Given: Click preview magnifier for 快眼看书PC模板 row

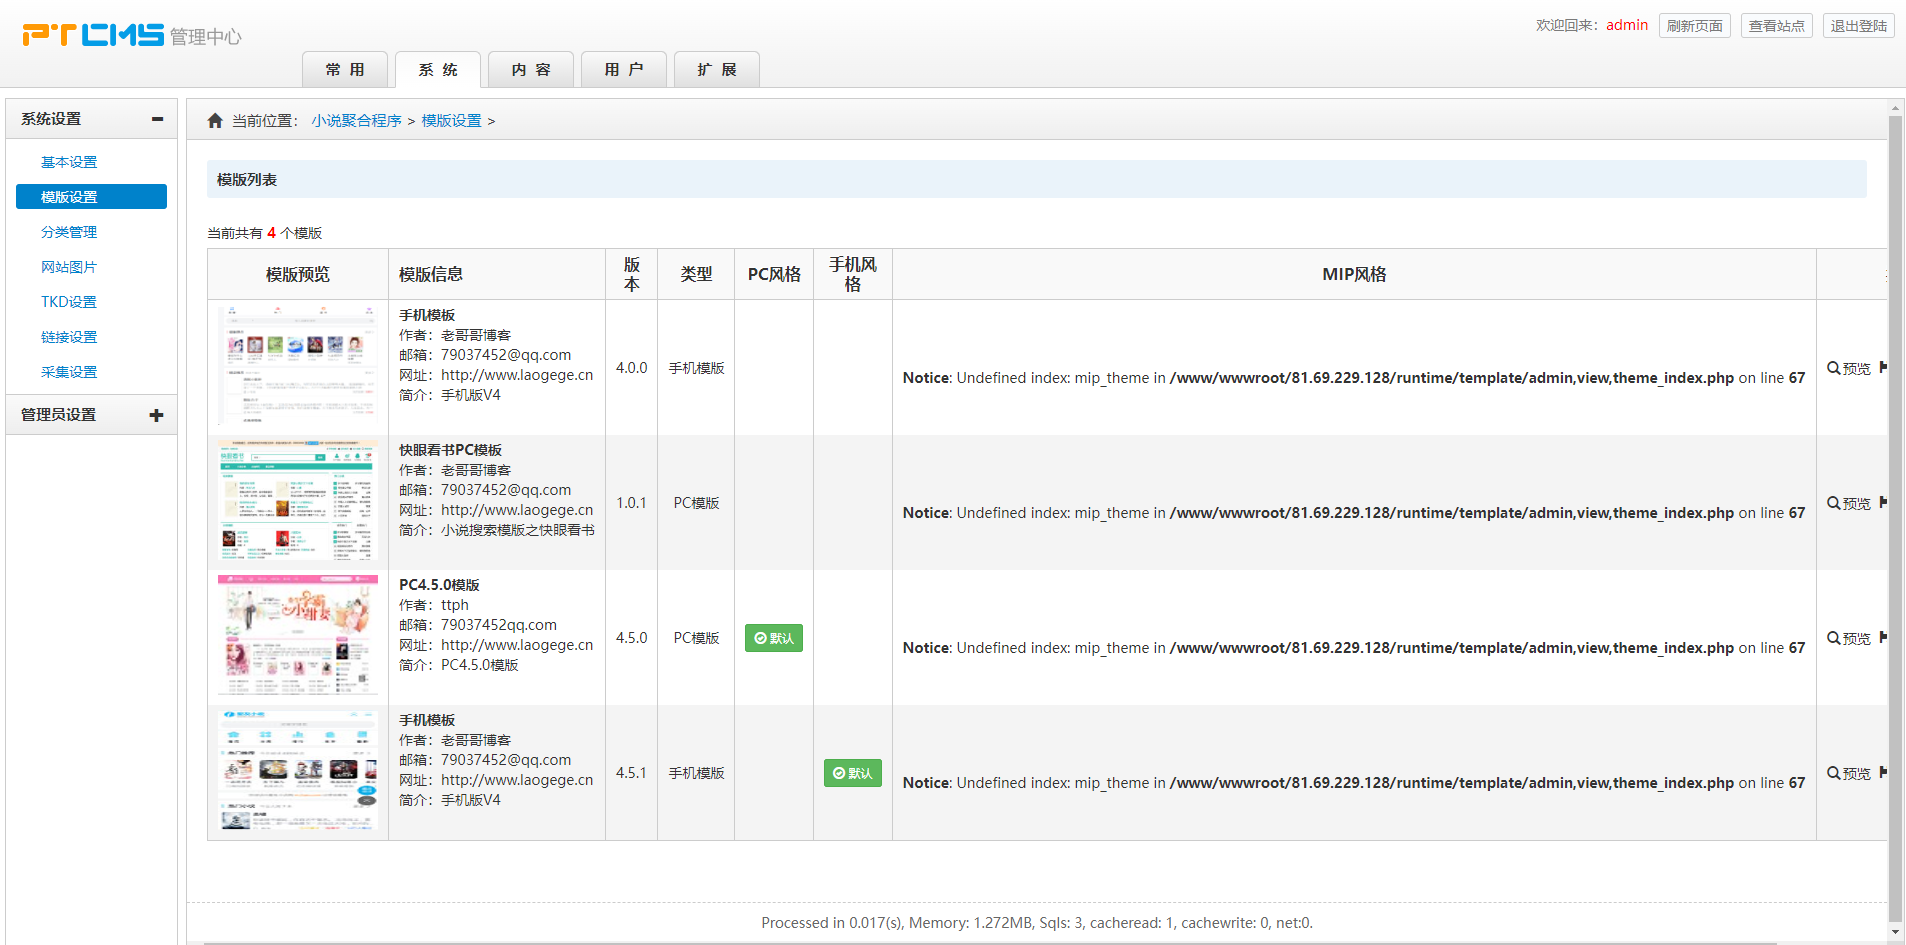Looking at the screenshot, I should tap(1833, 503).
